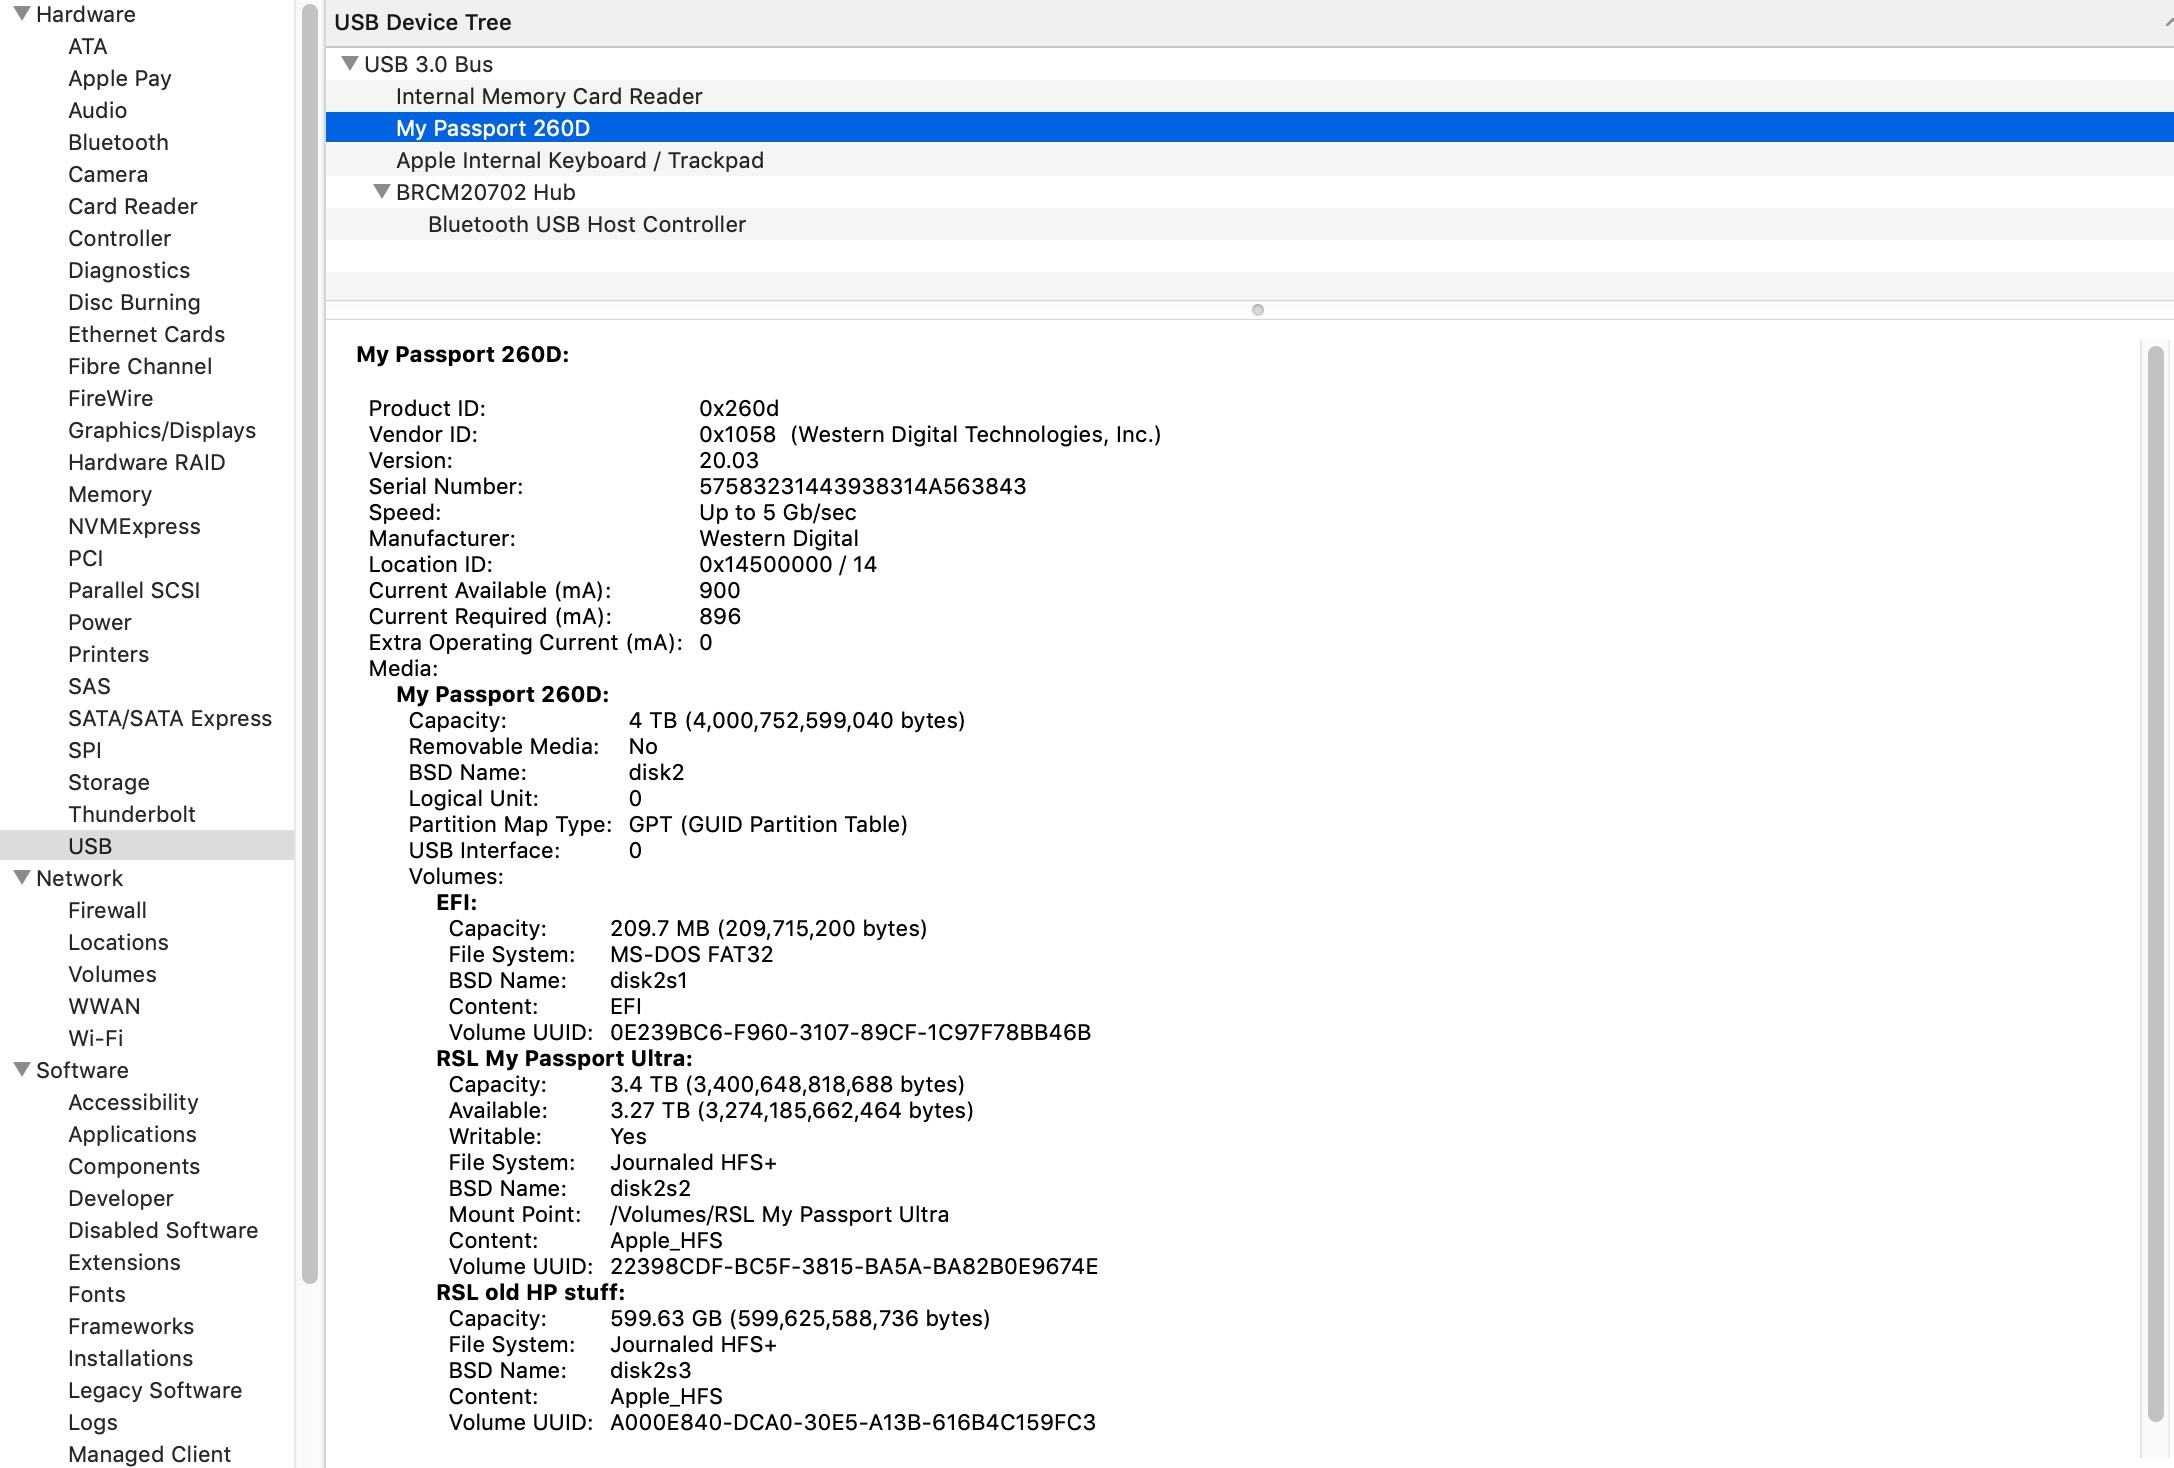Show Disabled Software list

(163, 1230)
